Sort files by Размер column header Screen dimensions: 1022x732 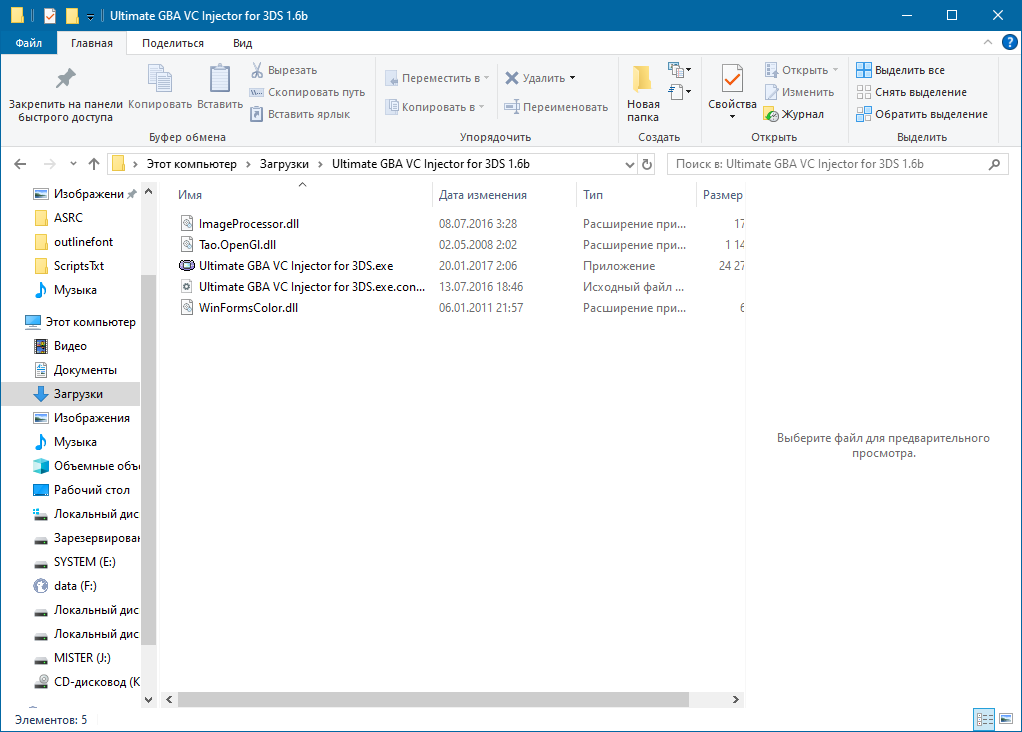722,195
